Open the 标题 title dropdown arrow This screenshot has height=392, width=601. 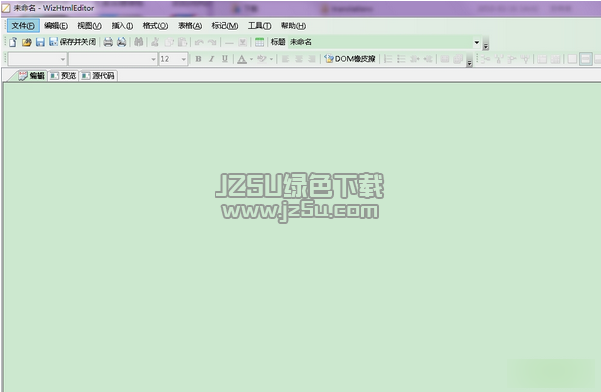[477, 42]
